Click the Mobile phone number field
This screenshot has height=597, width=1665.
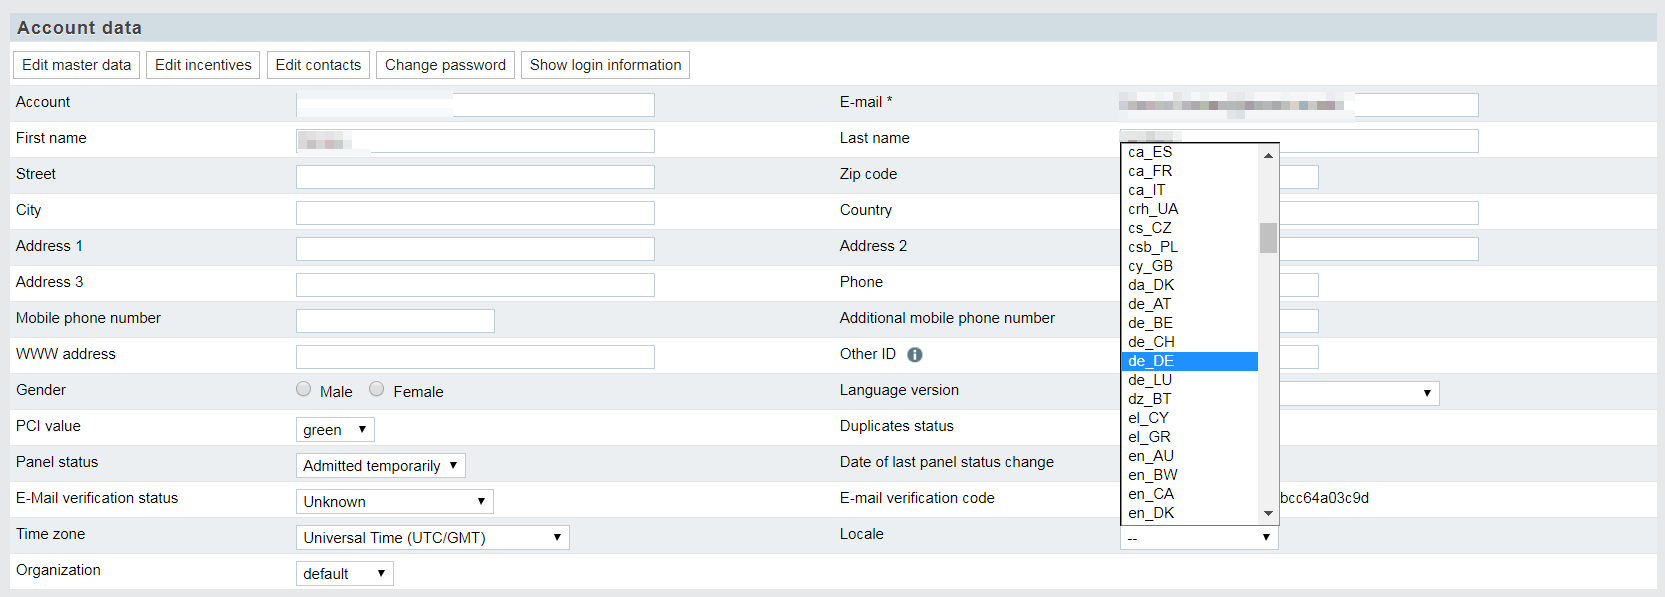point(395,321)
